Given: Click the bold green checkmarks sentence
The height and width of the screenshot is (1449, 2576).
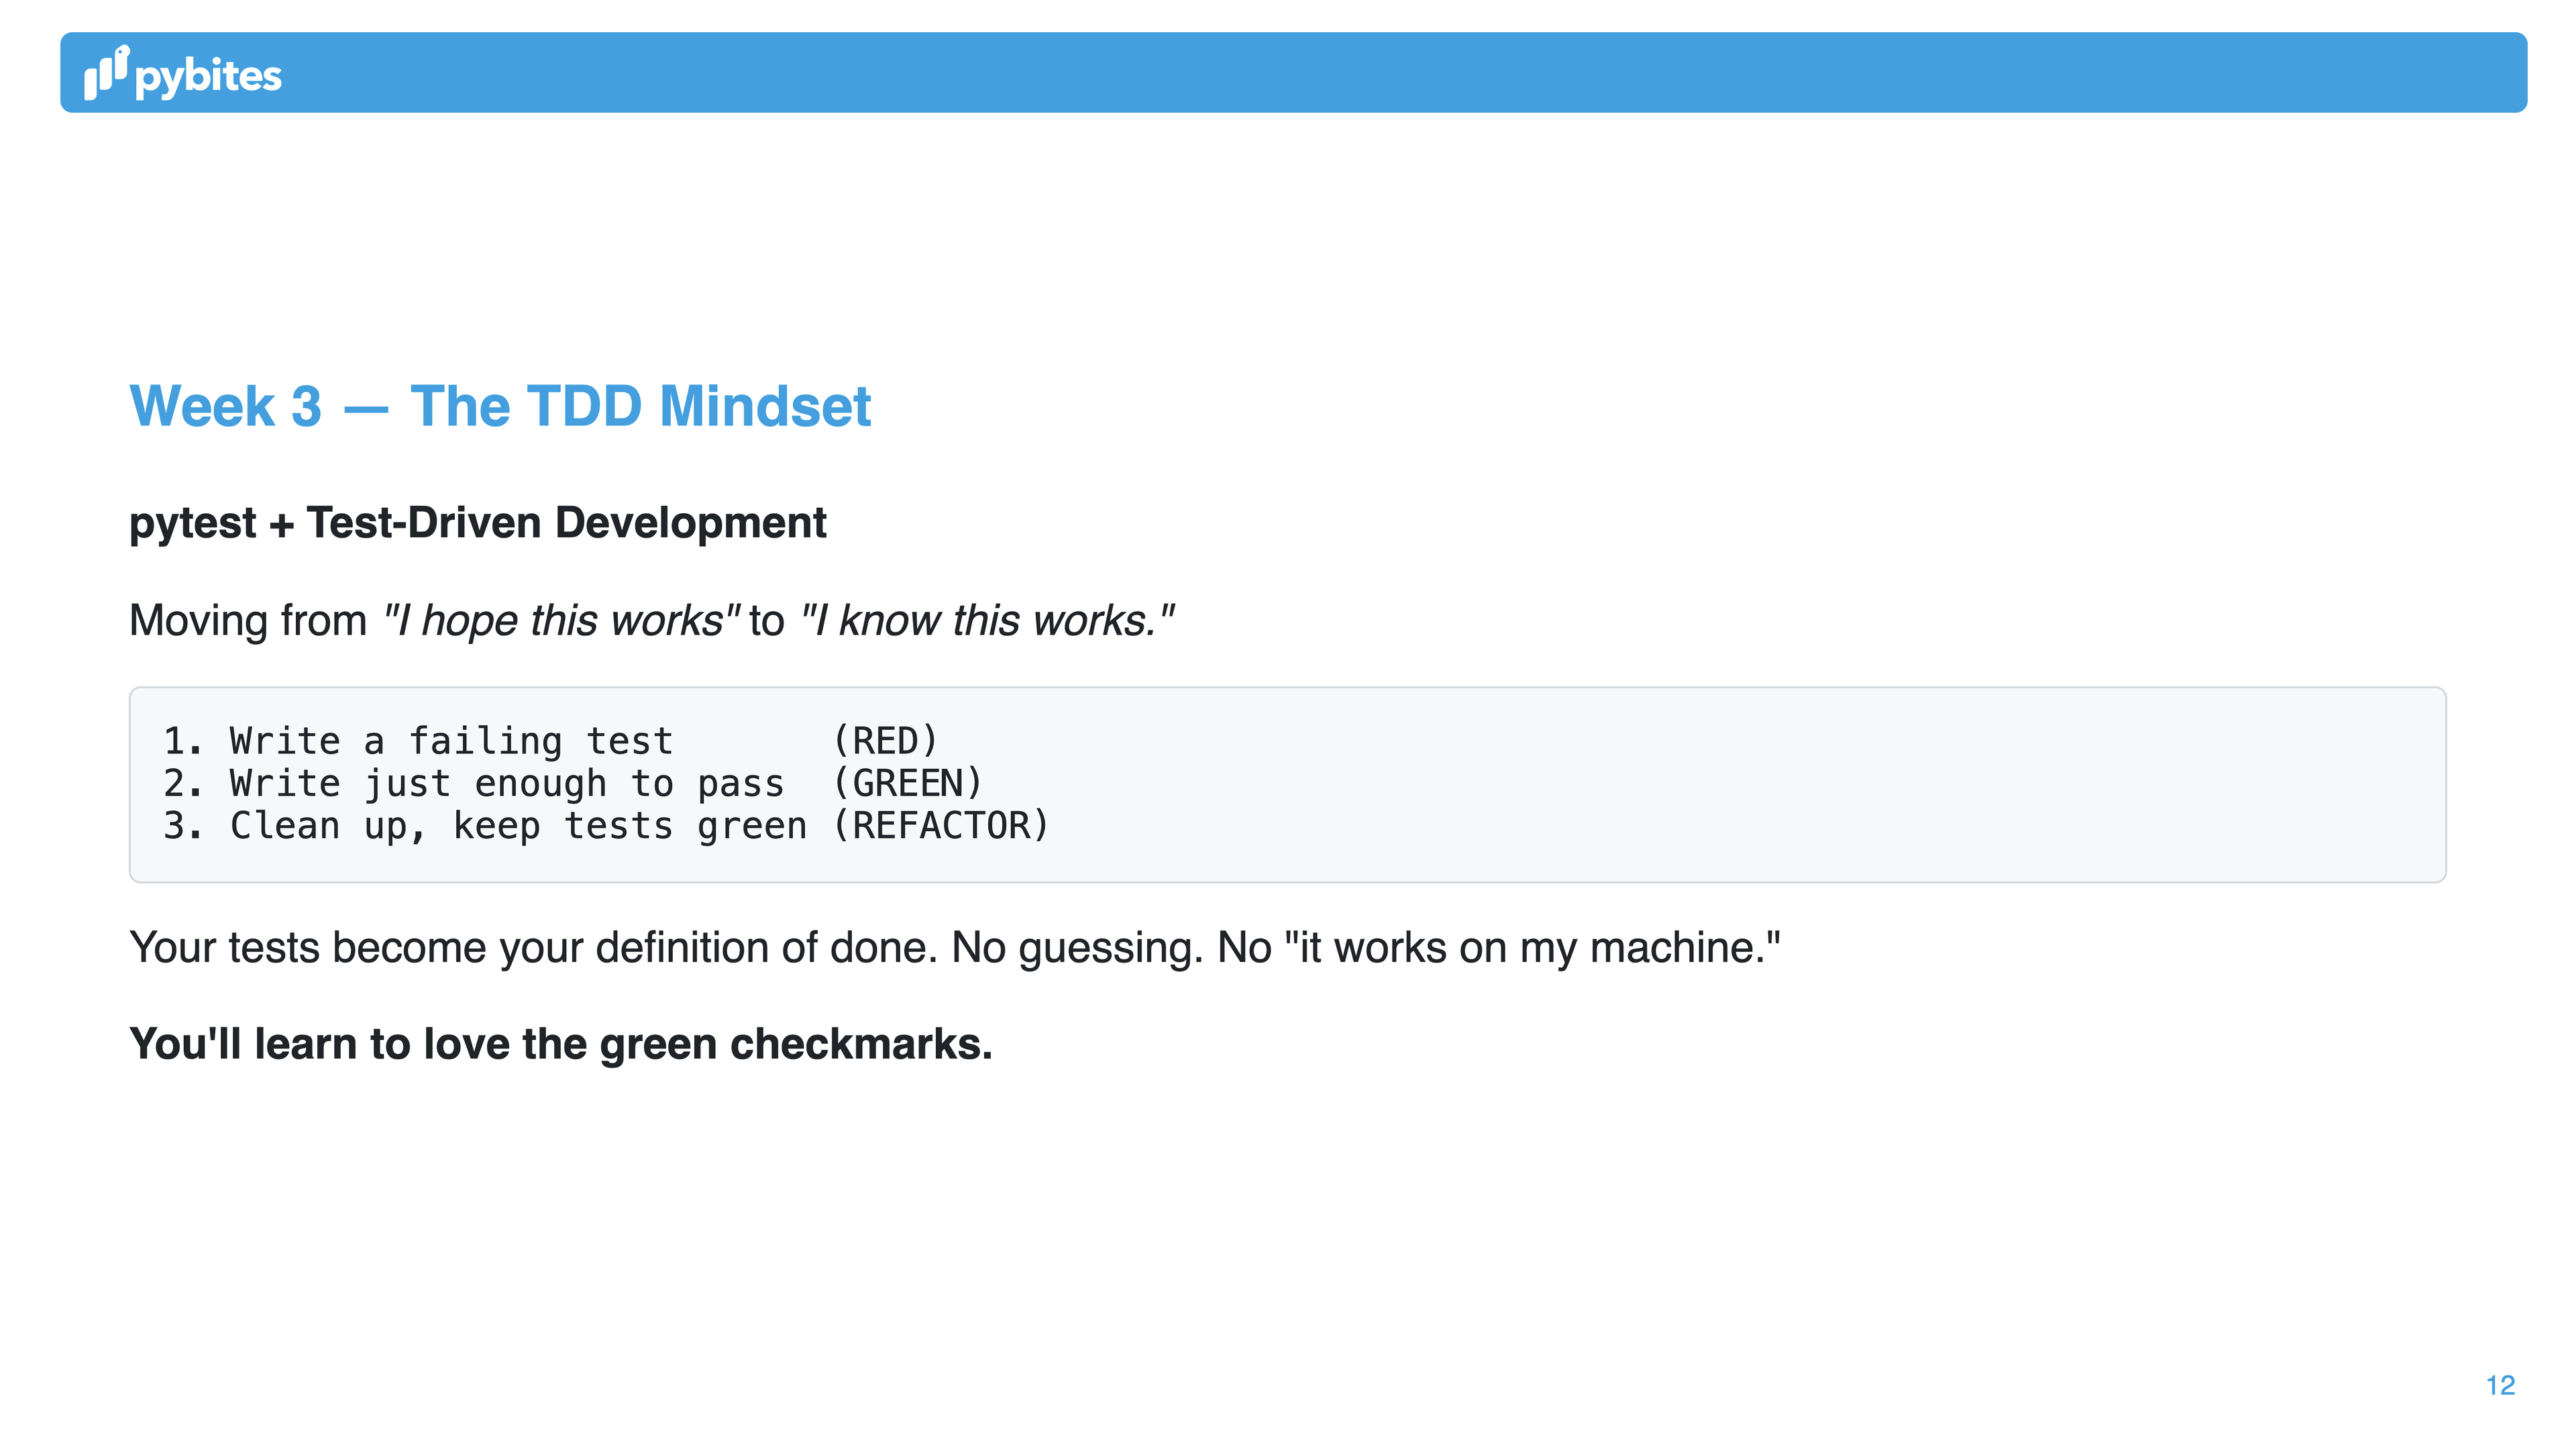Looking at the screenshot, I should click(x=561, y=1044).
